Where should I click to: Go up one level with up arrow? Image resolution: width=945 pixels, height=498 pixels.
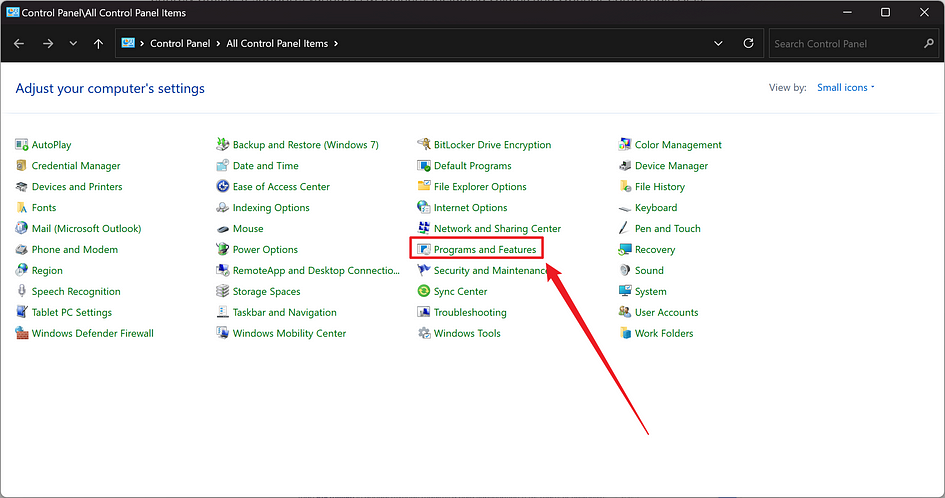coord(98,43)
